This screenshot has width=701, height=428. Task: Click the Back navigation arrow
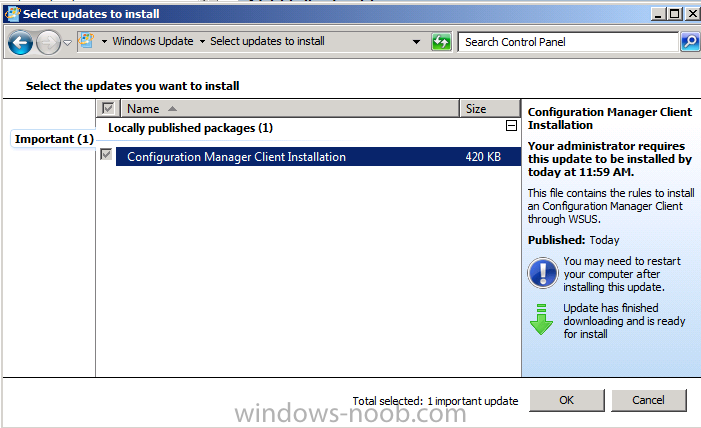click(20, 43)
